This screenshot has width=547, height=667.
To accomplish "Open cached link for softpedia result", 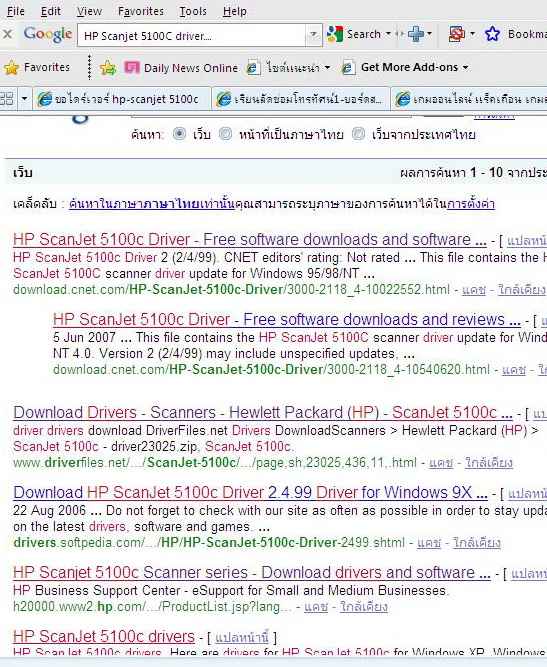I will click(x=429, y=543).
